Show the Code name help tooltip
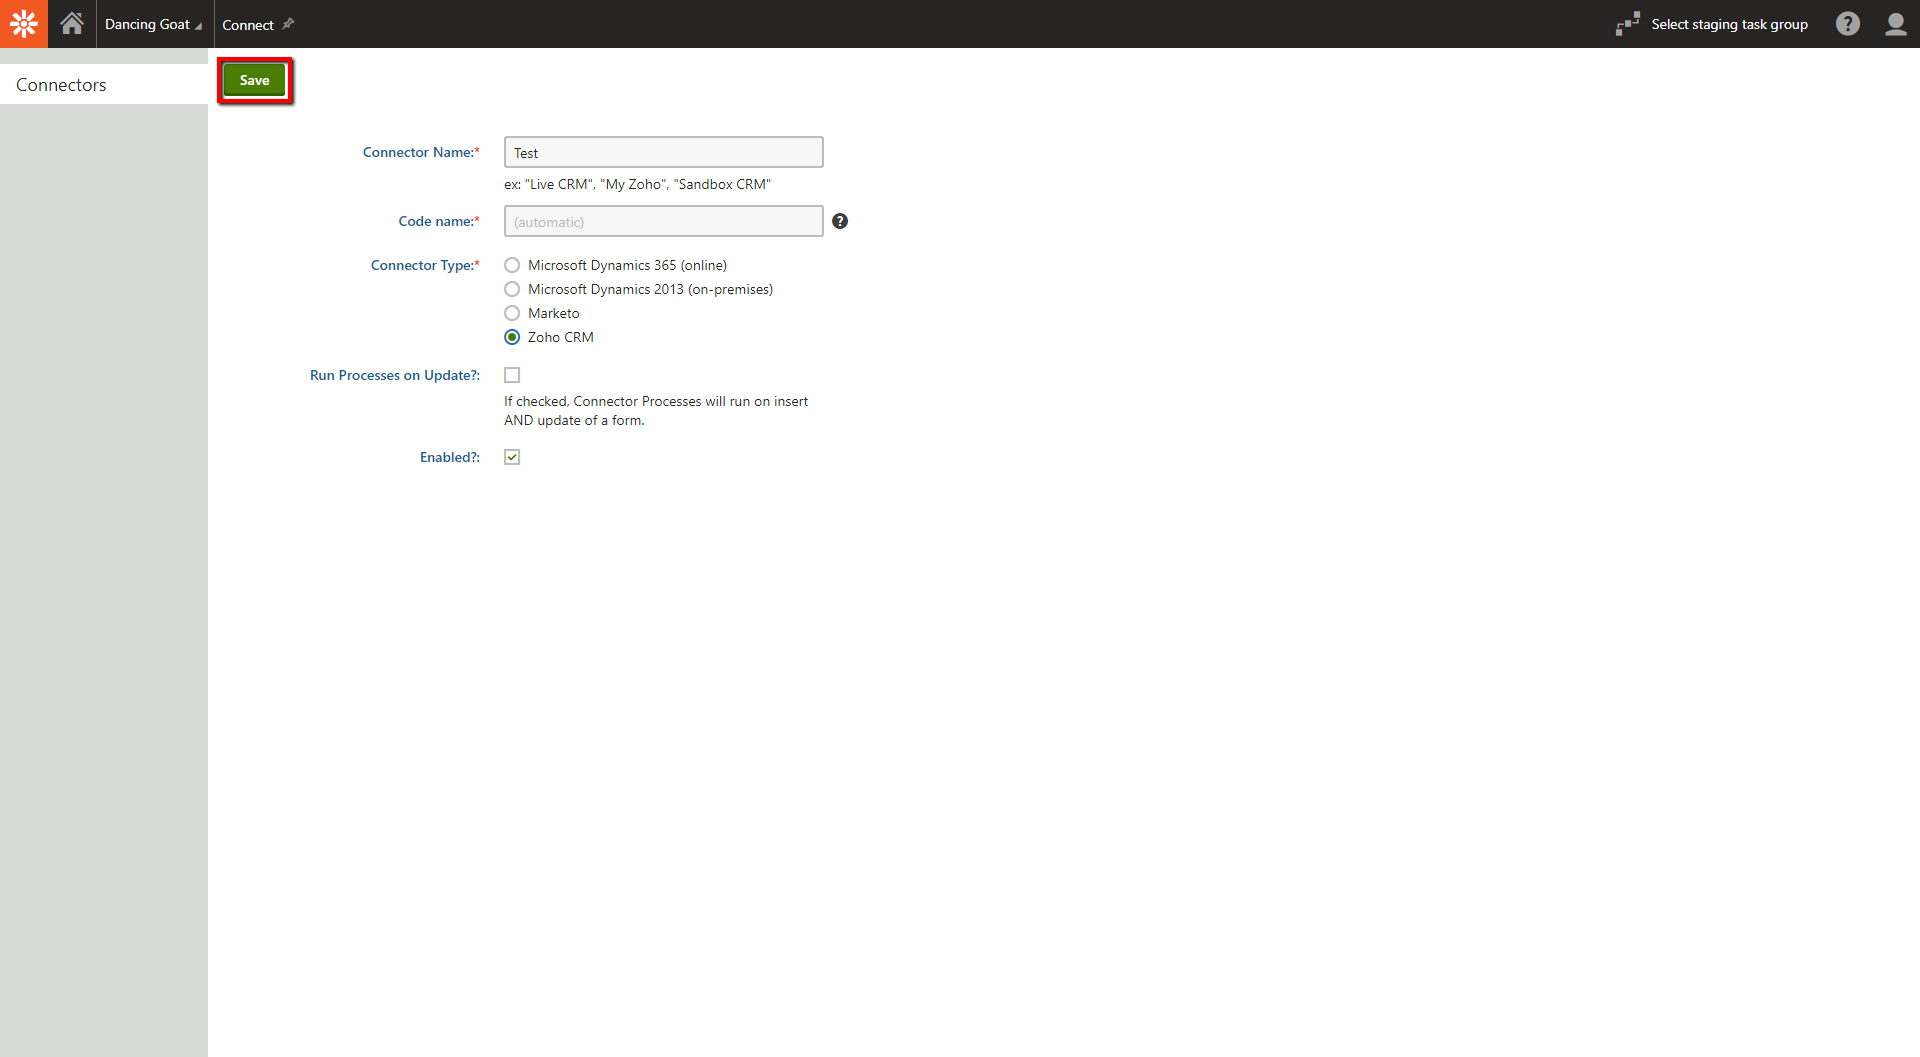This screenshot has width=1920, height=1057. coord(840,221)
